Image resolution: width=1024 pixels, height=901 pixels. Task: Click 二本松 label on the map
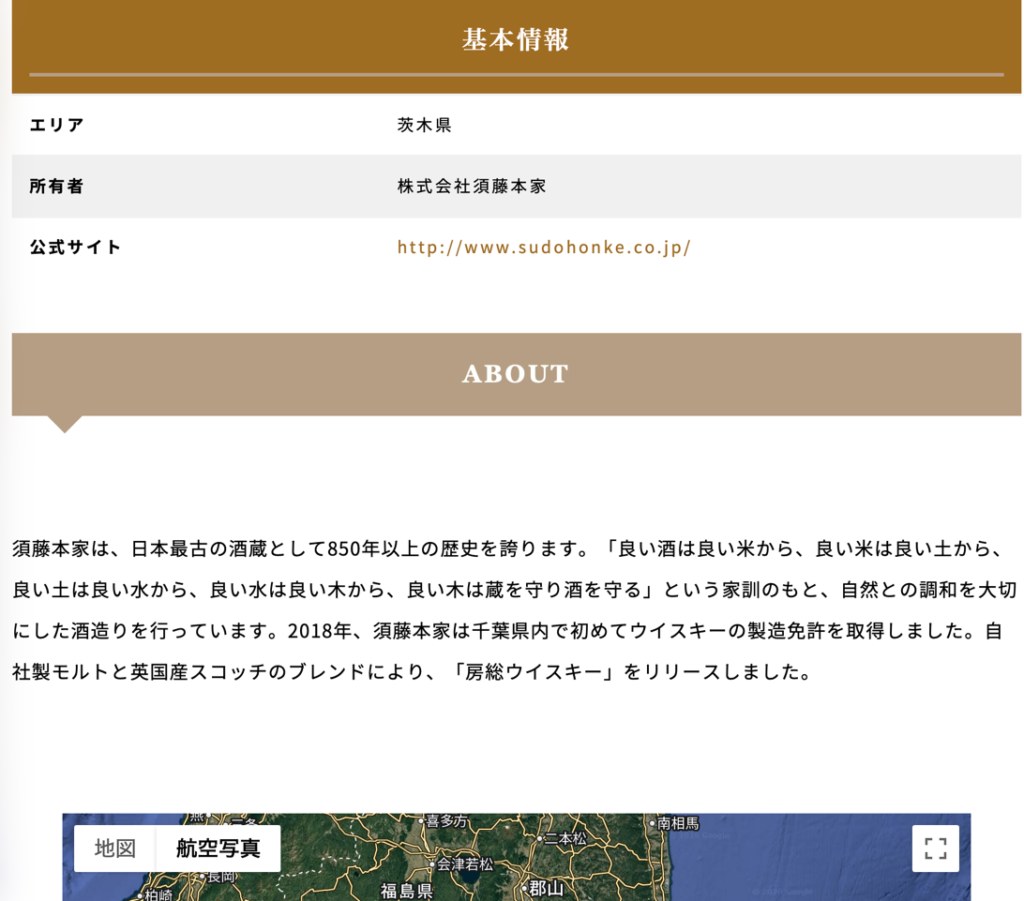(566, 838)
